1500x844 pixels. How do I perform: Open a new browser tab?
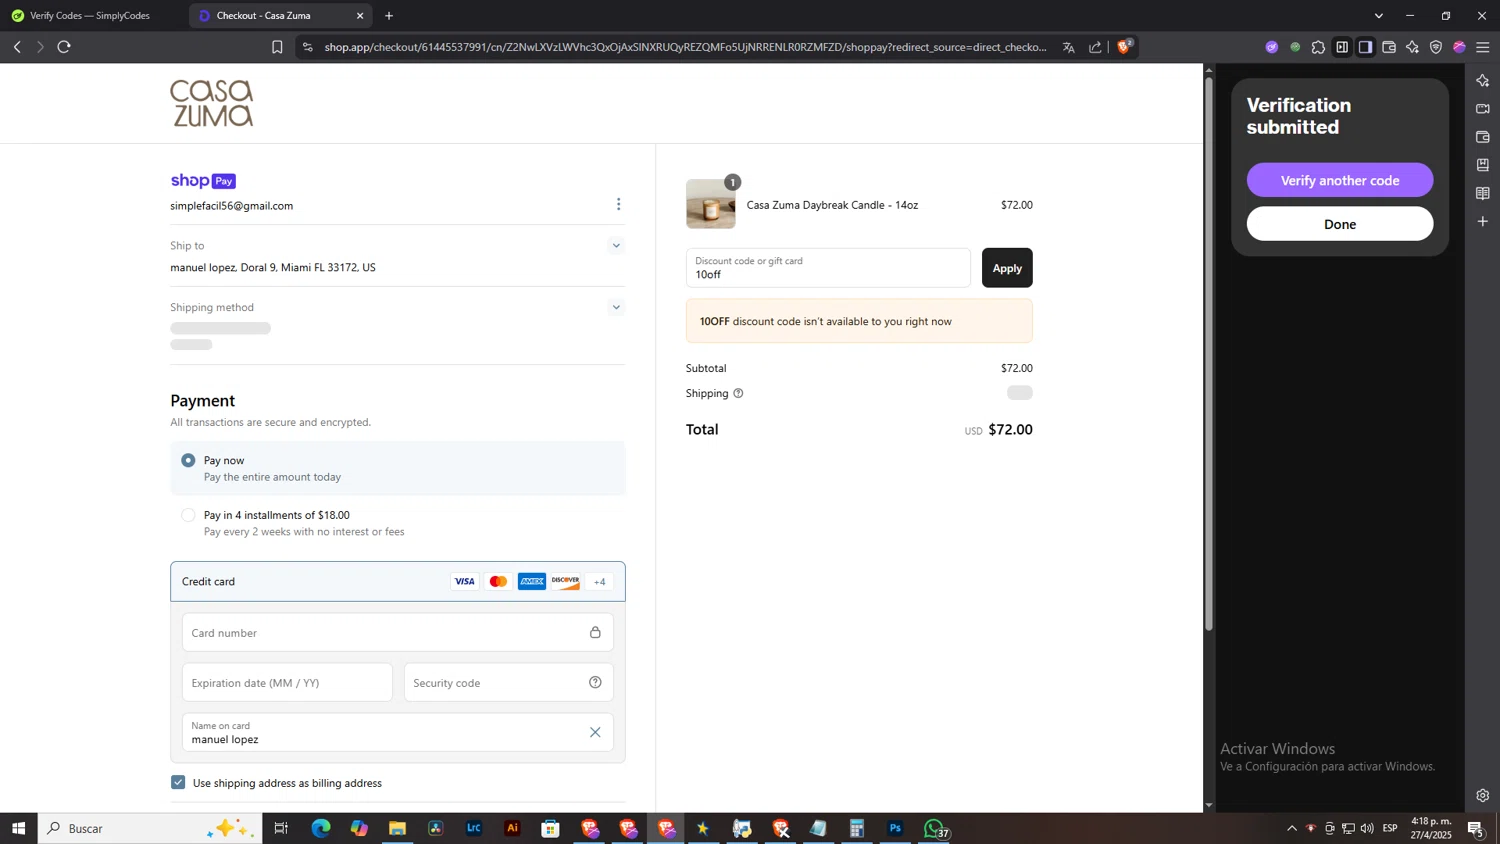click(x=389, y=16)
